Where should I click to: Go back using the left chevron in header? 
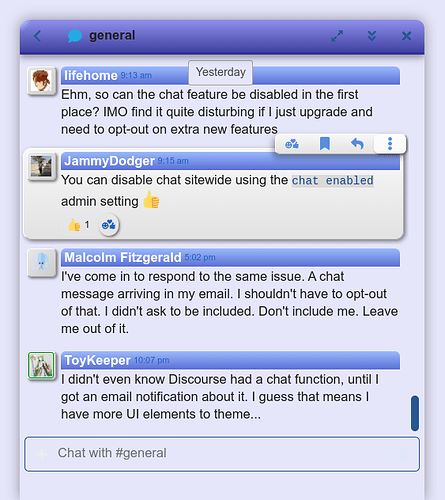pos(37,36)
